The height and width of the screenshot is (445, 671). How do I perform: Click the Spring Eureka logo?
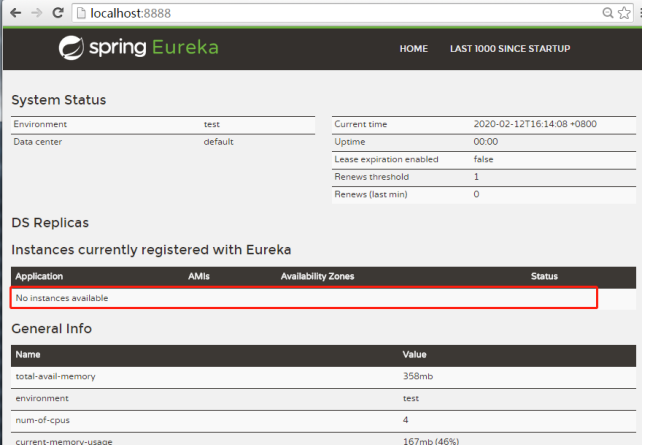pyautogui.click(x=139, y=47)
